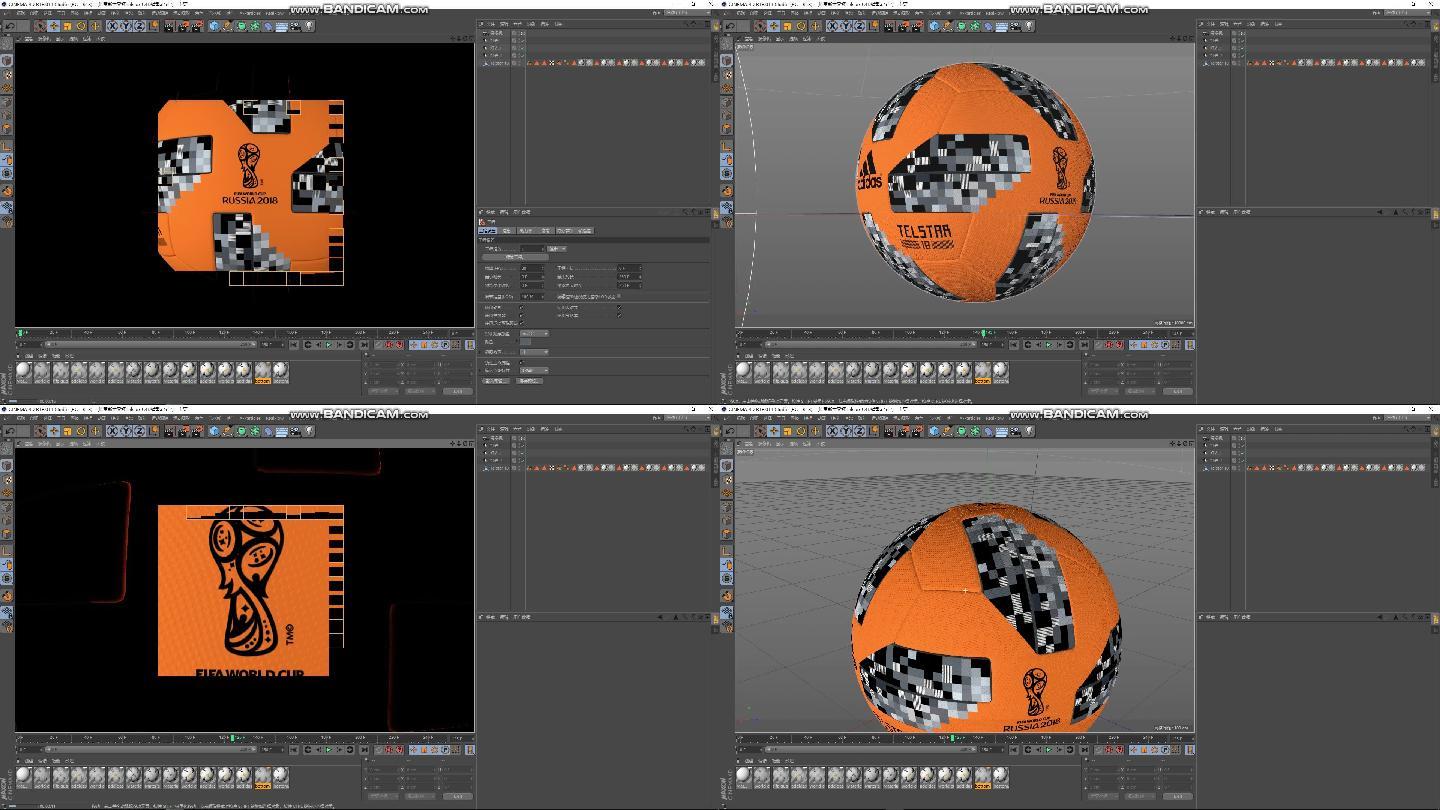Click bottom-left button in attribute panel
The image size is (1440, 810).
click(496, 381)
